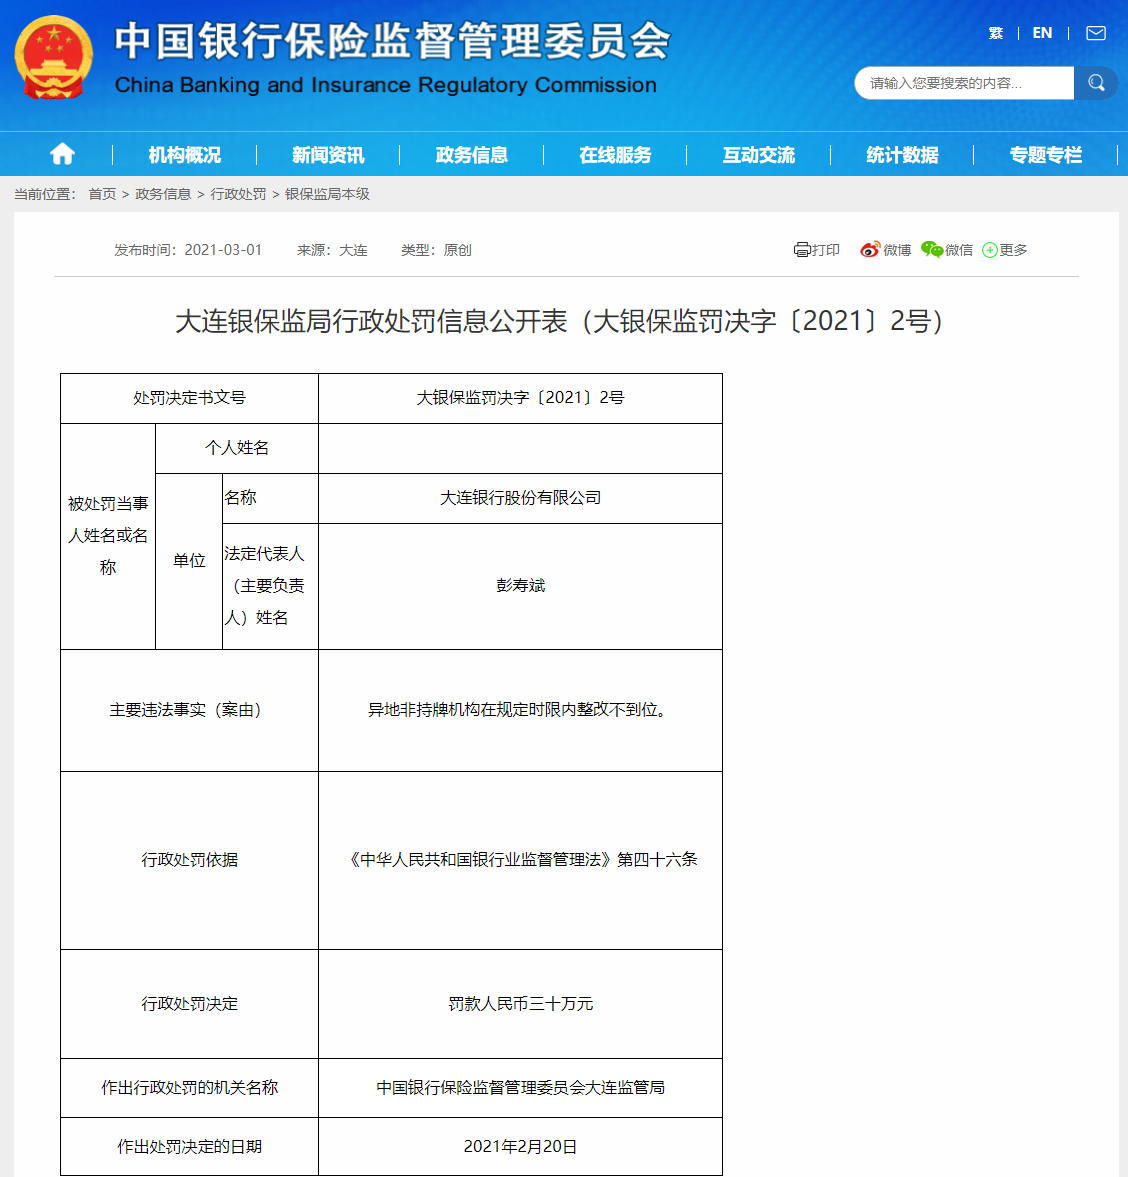Click 行政处罚 breadcrumb link
The height and width of the screenshot is (1177, 1128).
(x=238, y=194)
